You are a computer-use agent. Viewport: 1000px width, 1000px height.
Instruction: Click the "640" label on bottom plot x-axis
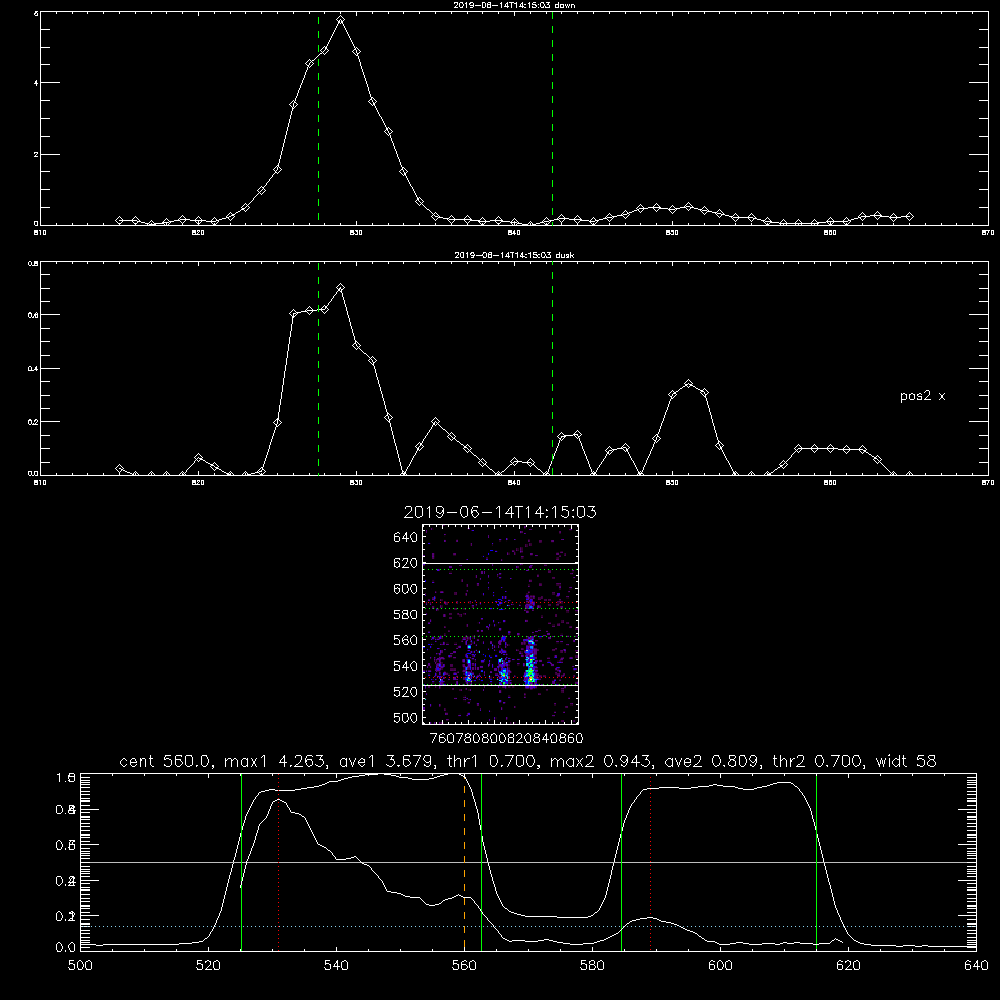(x=976, y=966)
